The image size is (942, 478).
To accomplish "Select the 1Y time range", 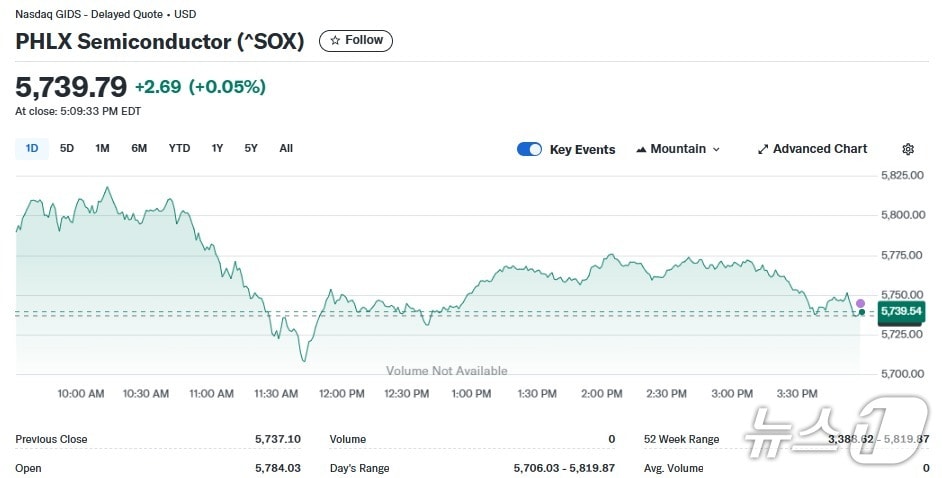I will (217, 148).
